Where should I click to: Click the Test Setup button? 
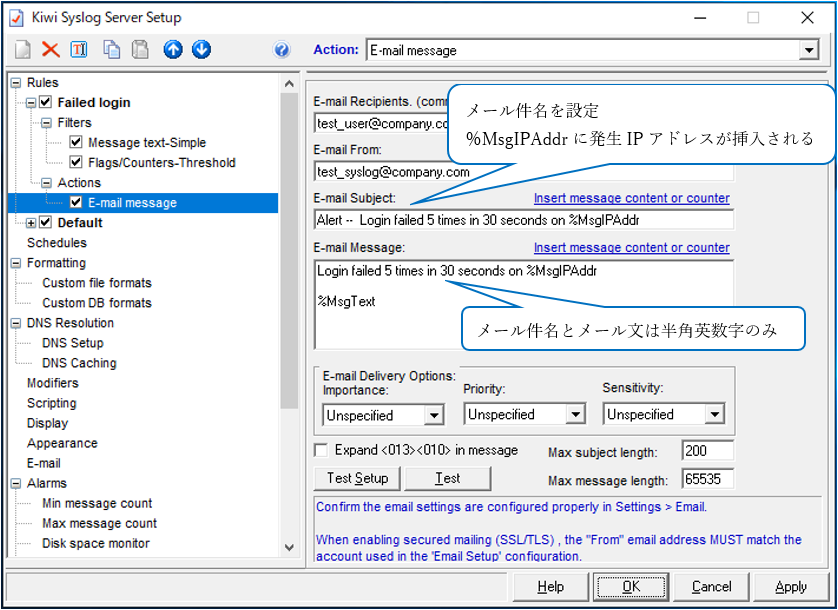[x=357, y=478]
